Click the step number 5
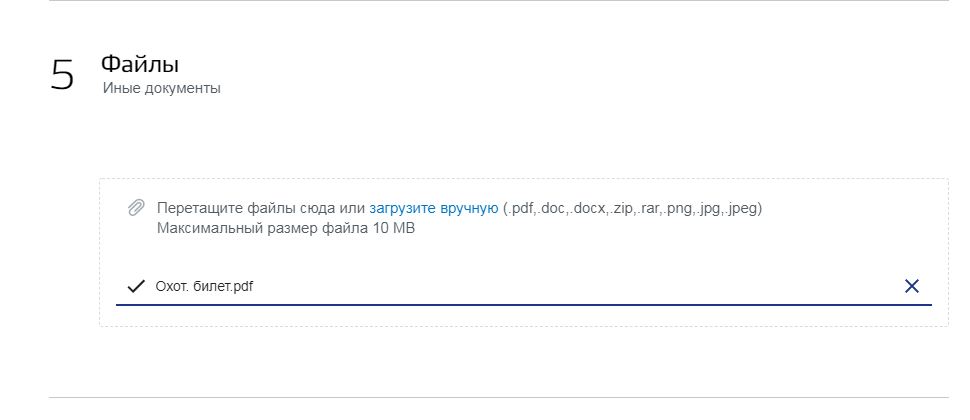This screenshot has height=420, width=970. [62, 76]
